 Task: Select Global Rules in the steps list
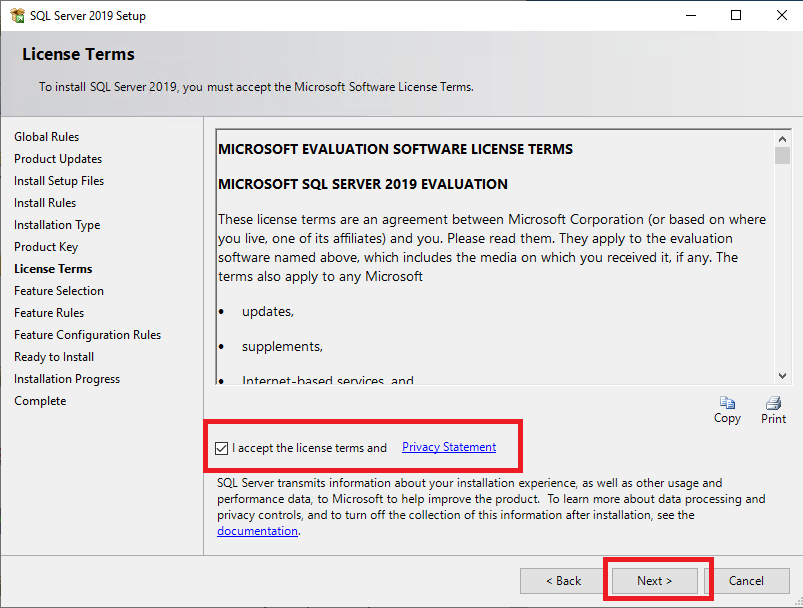pos(47,137)
